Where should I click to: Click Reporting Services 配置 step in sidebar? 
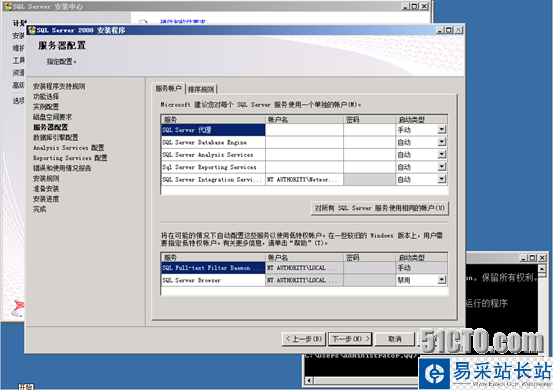70,158
